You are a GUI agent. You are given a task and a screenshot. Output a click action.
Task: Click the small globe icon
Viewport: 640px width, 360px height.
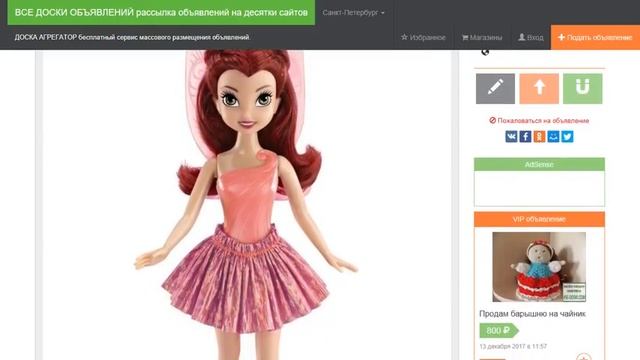[485, 52]
